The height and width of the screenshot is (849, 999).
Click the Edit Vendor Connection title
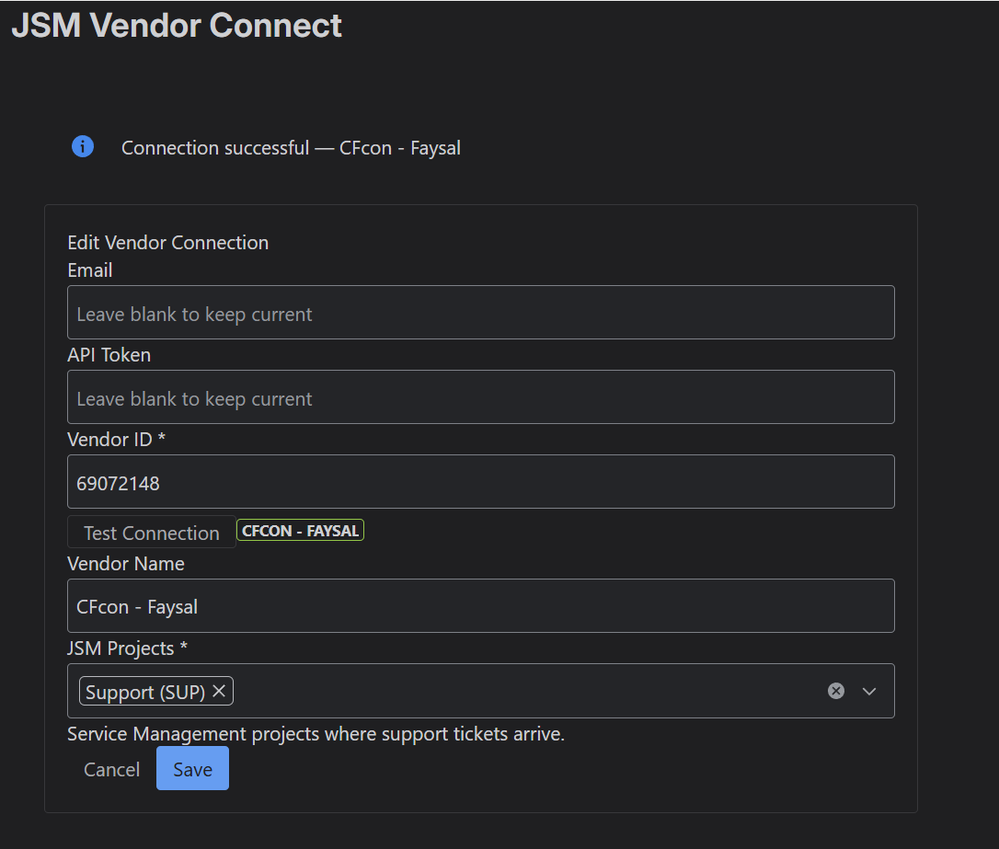(168, 242)
